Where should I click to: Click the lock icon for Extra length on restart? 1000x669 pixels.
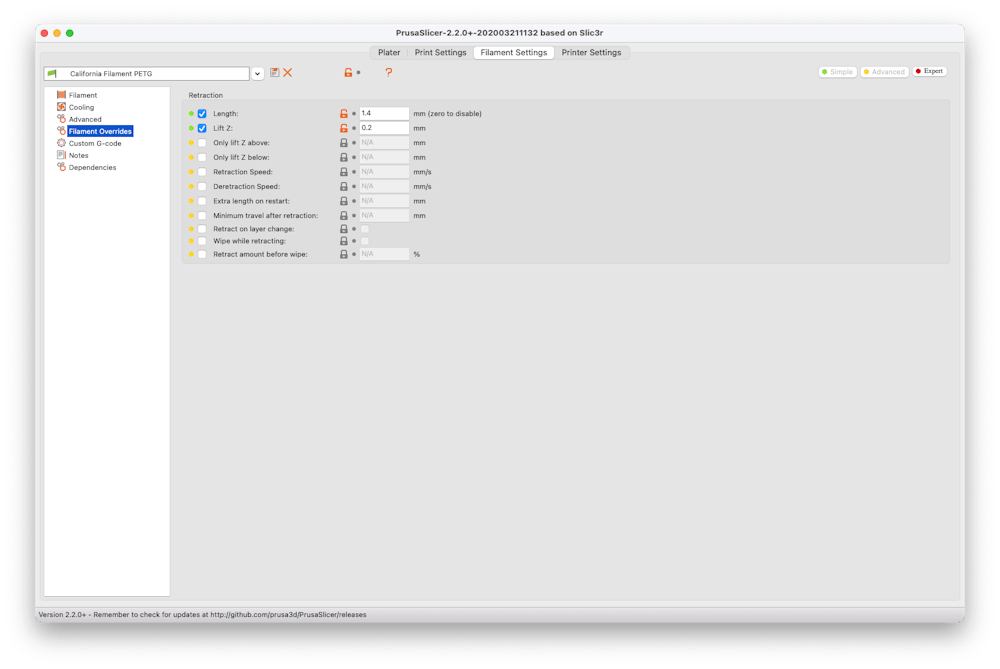point(344,202)
